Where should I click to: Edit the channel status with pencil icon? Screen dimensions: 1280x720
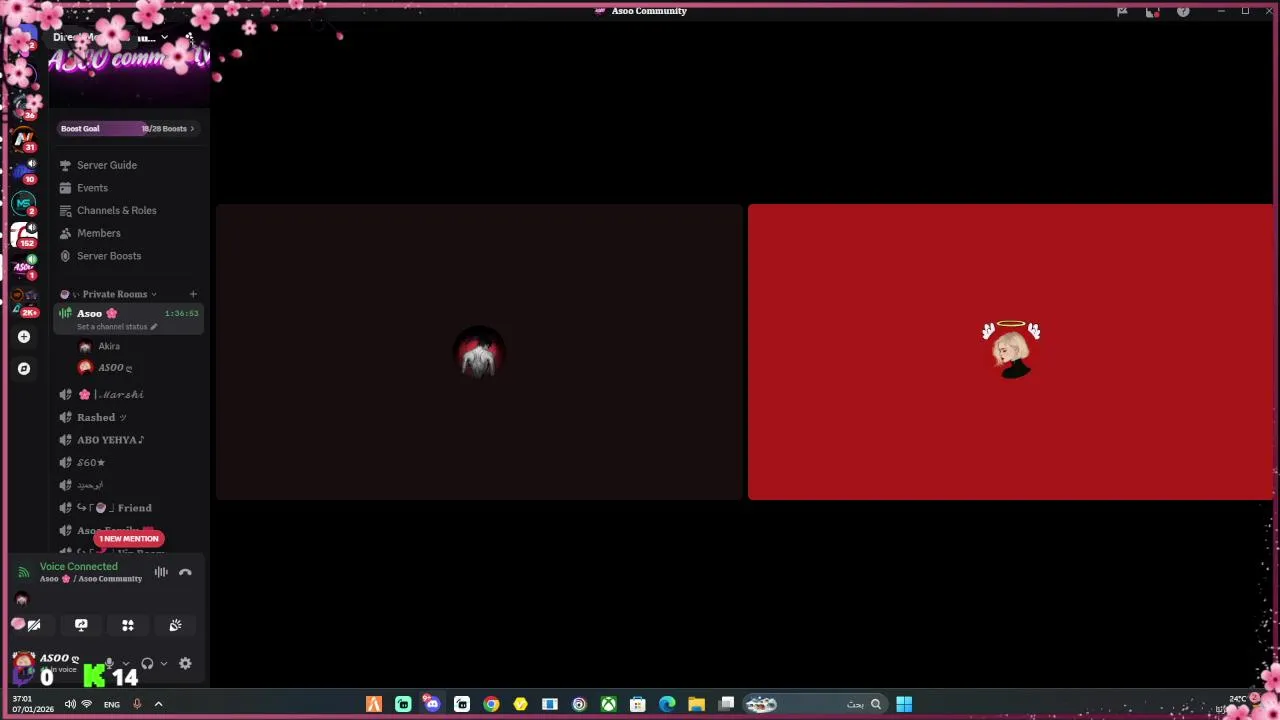(x=153, y=327)
